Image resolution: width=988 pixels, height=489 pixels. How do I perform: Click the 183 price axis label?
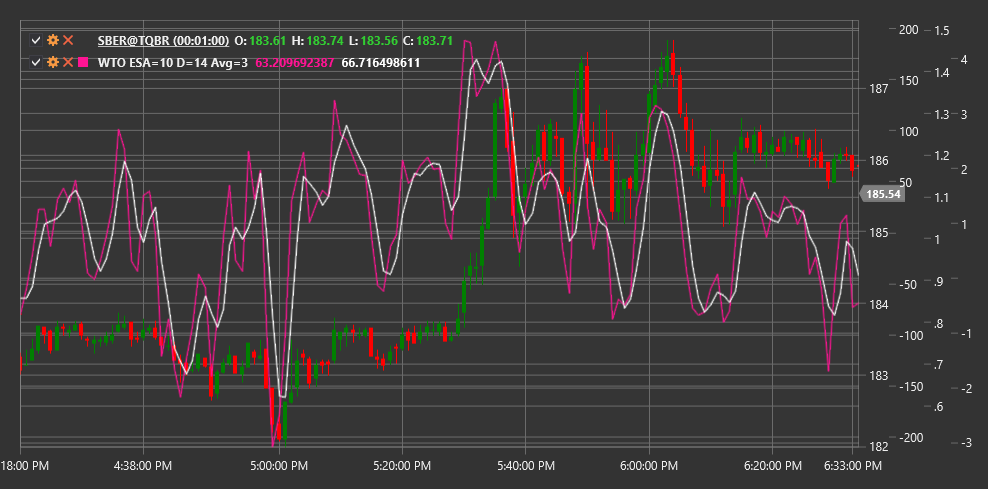click(878, 376)
